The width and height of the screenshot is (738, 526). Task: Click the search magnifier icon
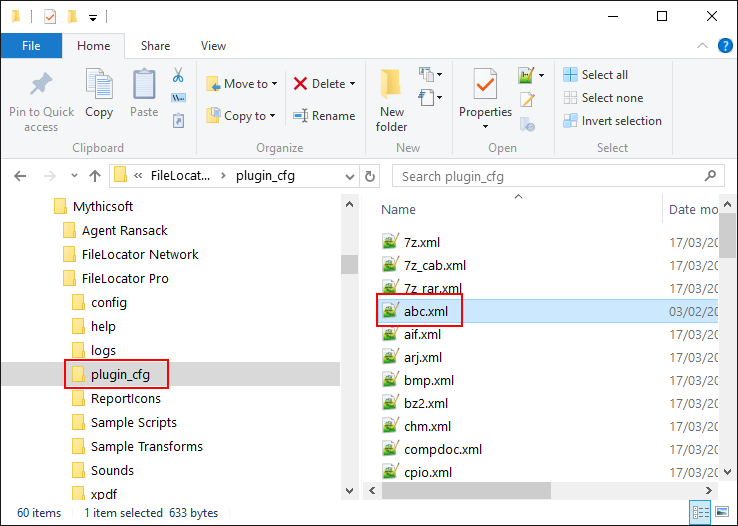click(x=710, y=176)
